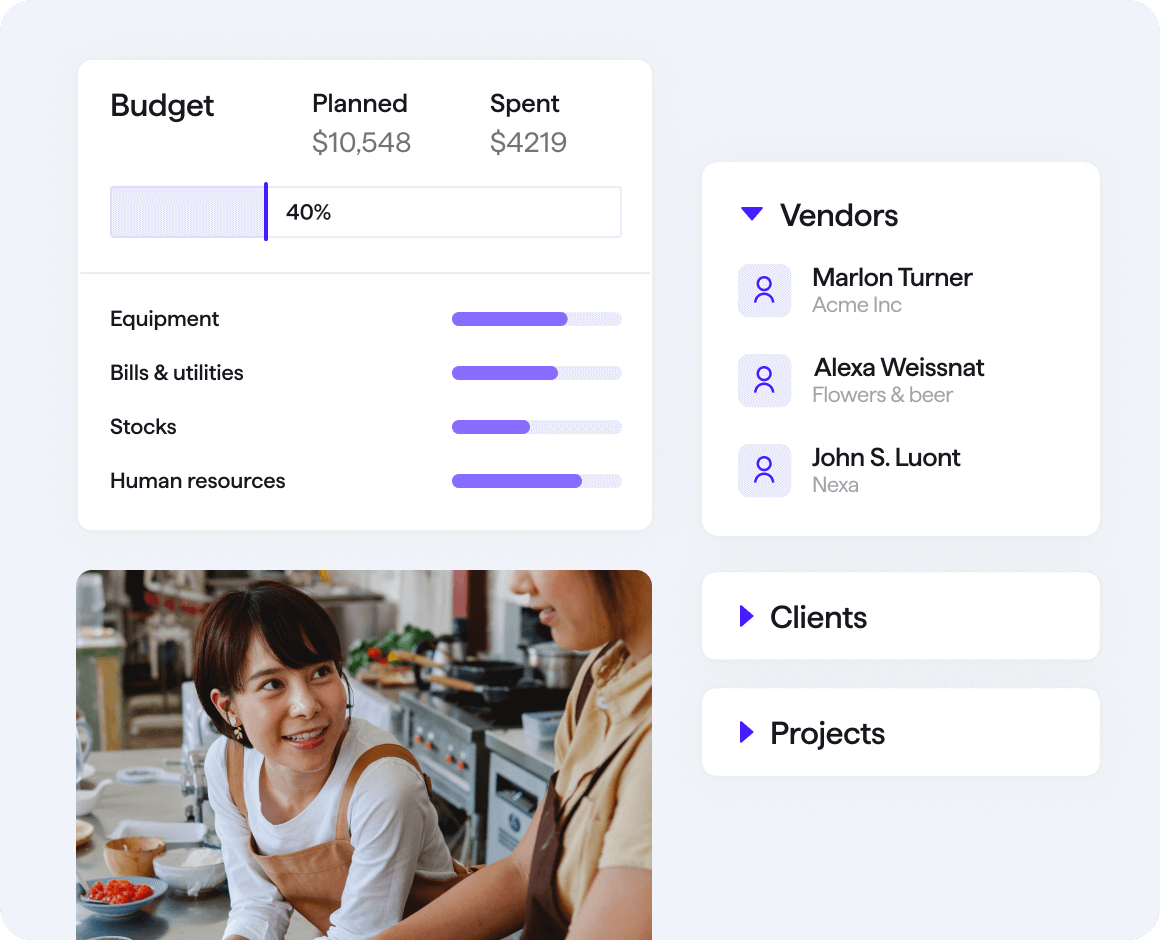This screenshot has width=1160, height=940.
Task: Click the 40% budget progress bar
Action: pos(365,212)
